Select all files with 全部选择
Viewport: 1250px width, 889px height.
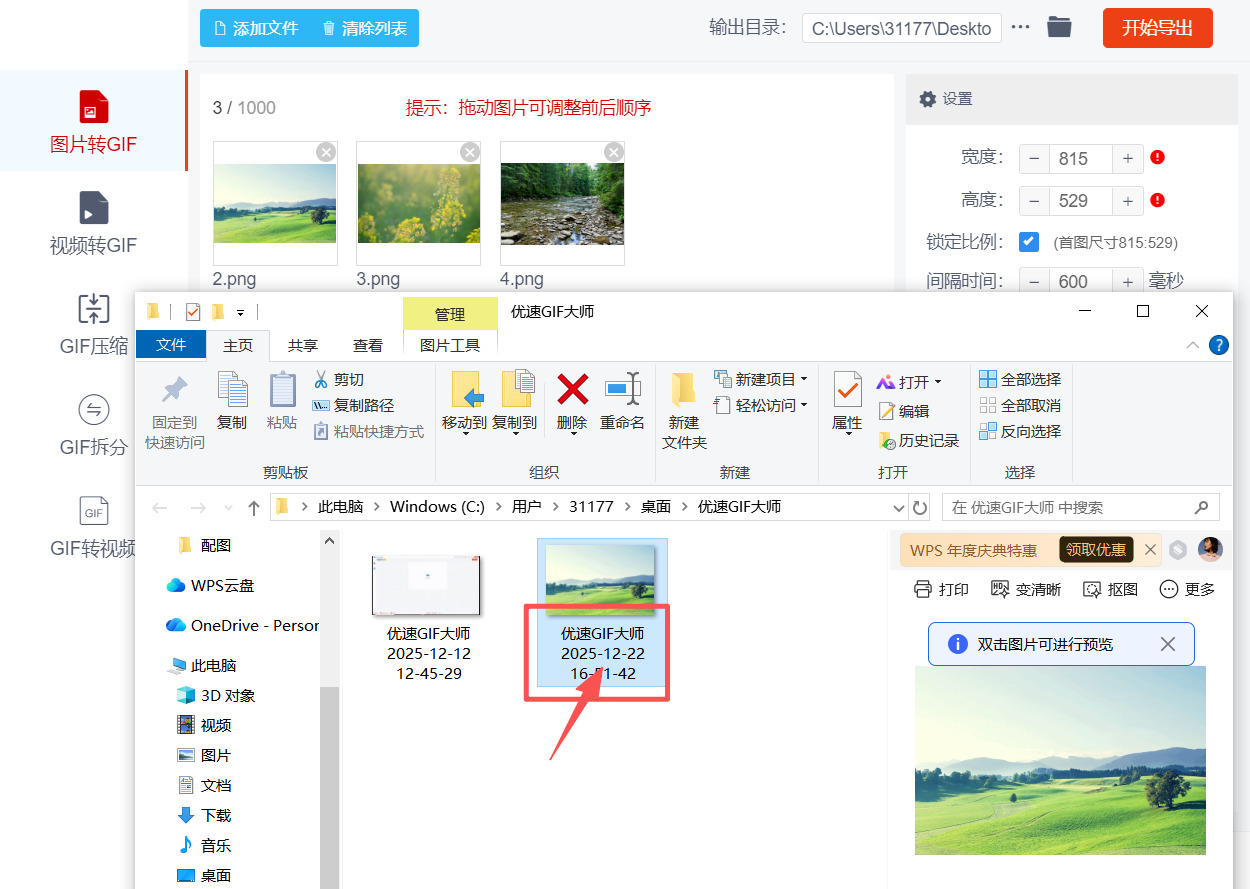(x=1020, y=379)
